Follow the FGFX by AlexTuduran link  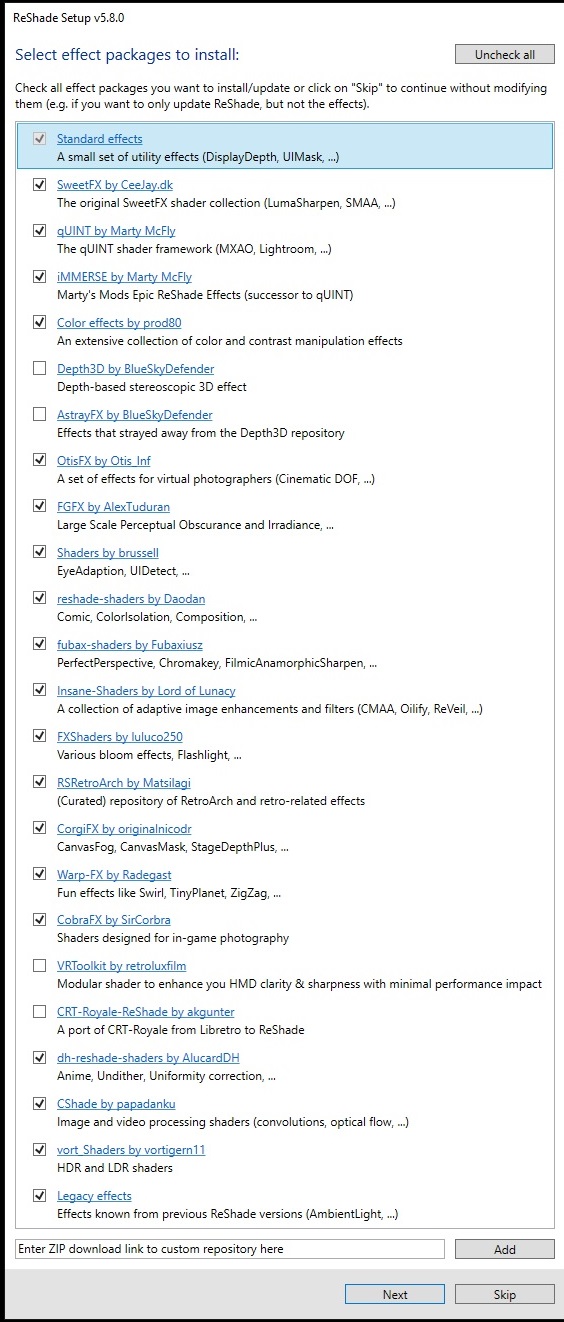coord(113,507)
